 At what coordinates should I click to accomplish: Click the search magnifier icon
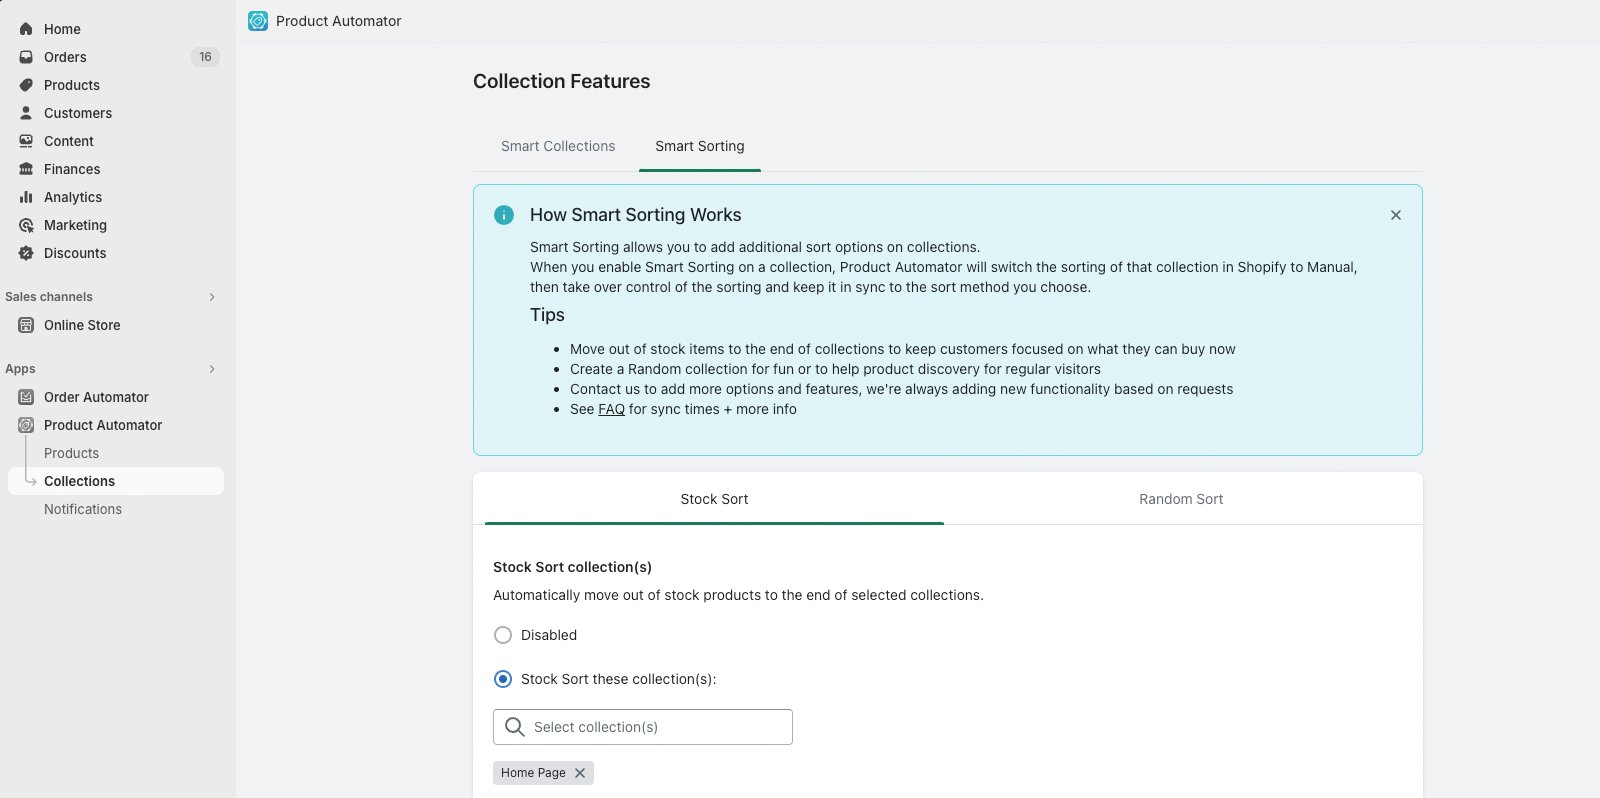[x=515, y=727]
